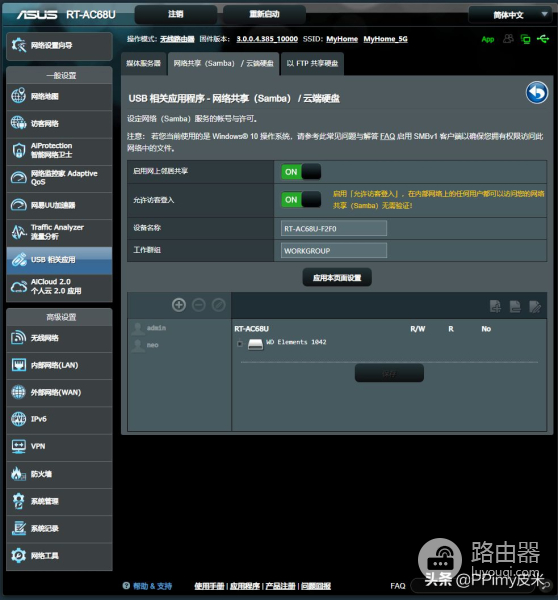Open IPv6 settings
Image resolution: width=558 pixels, height=600 pixels.
59,419
